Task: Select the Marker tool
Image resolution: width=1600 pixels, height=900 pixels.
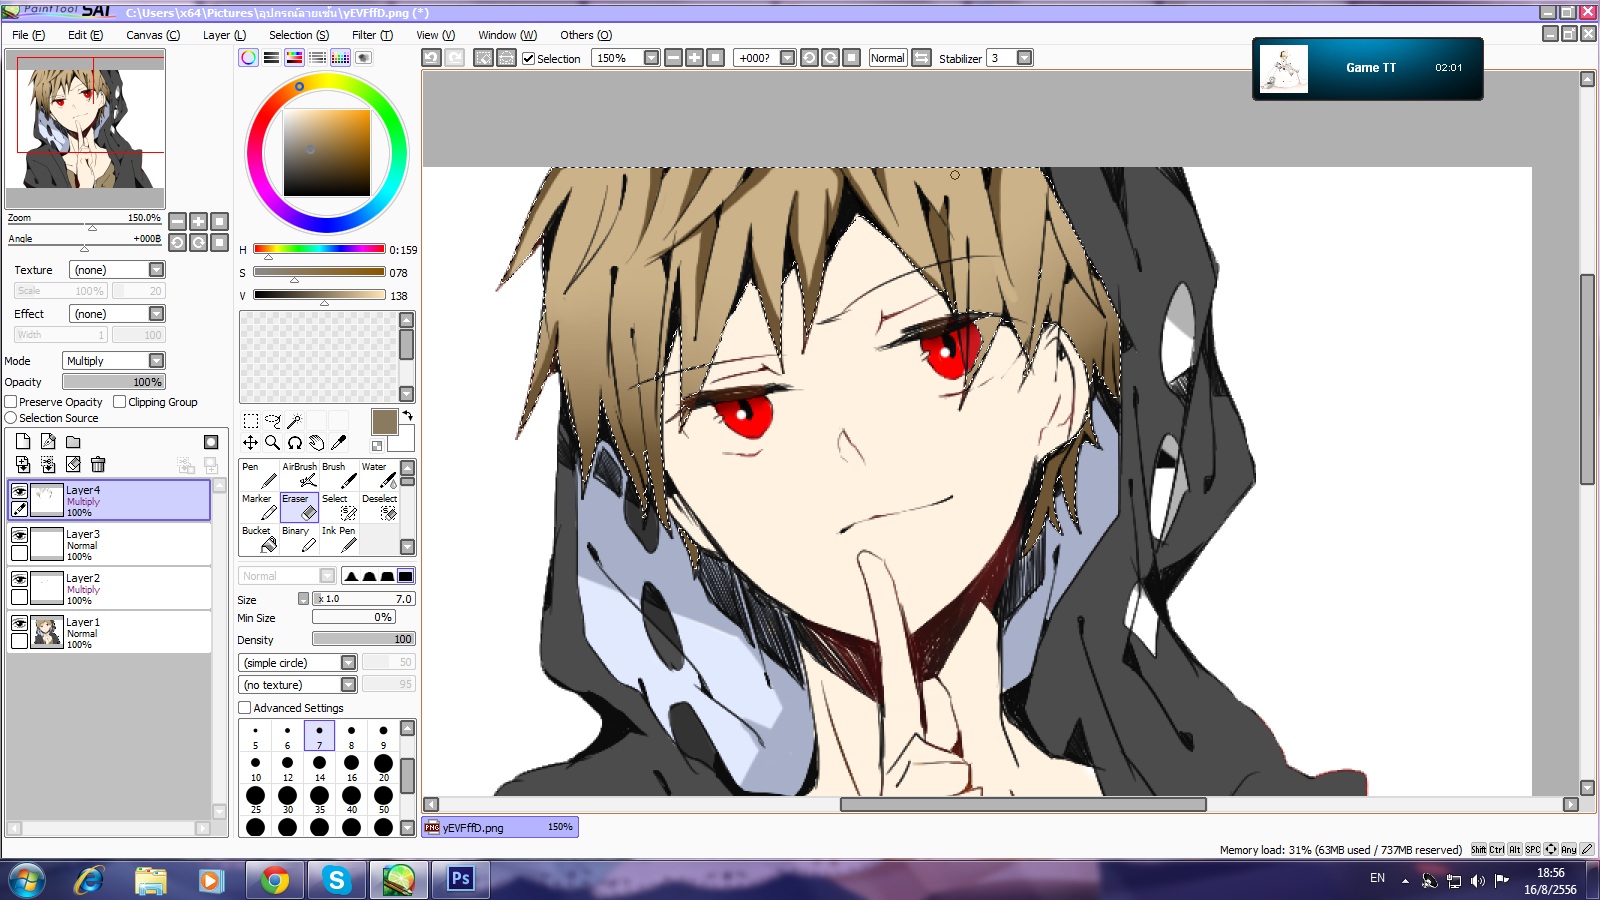Action: pos(259,507)
